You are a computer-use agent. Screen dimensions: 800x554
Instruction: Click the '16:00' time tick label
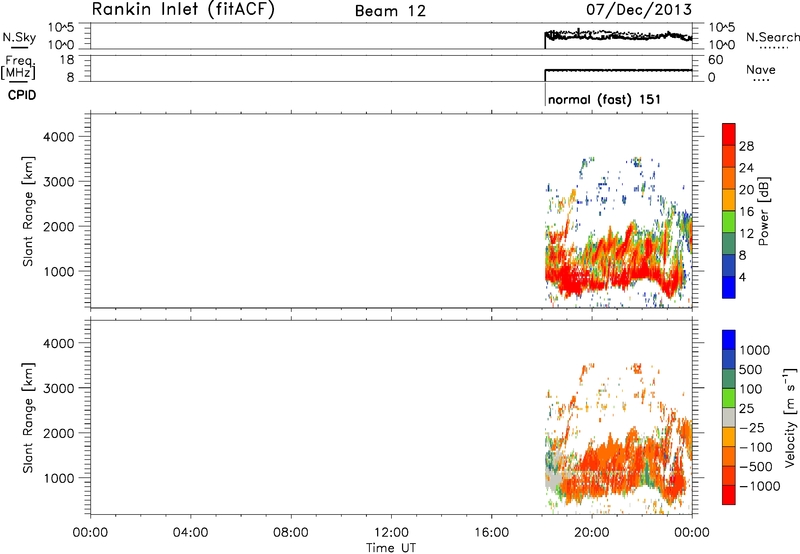[491, 533]
